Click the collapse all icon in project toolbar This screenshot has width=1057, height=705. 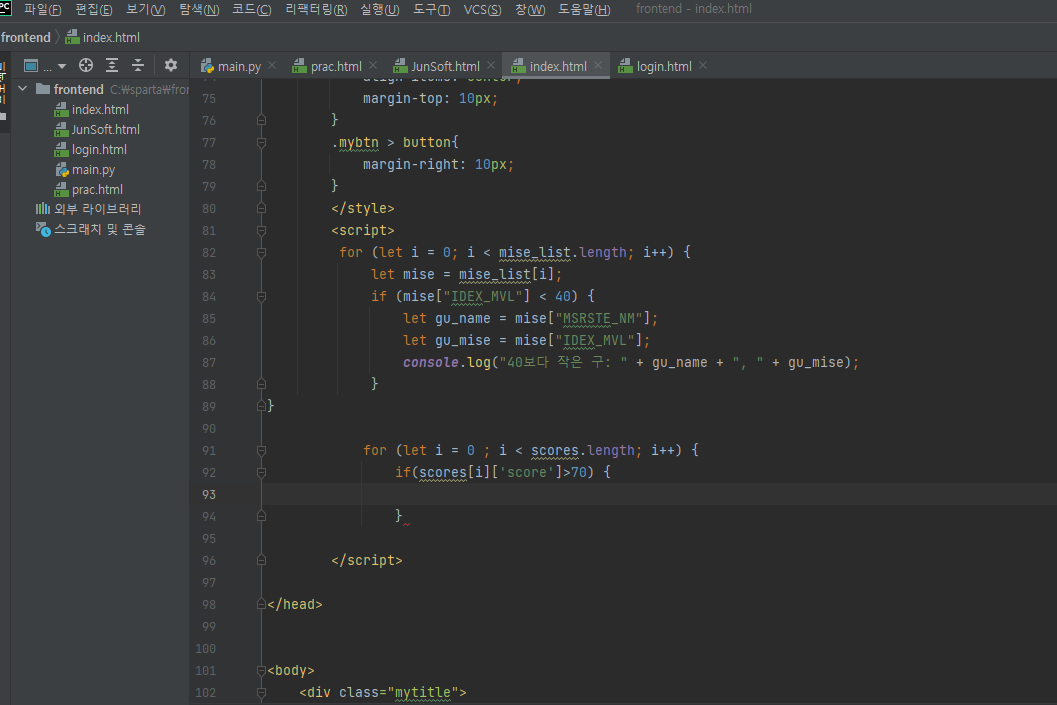138,65
